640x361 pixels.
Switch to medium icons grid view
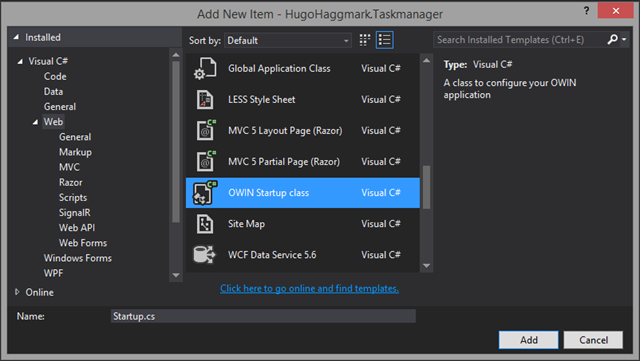(x=364, y=40)
